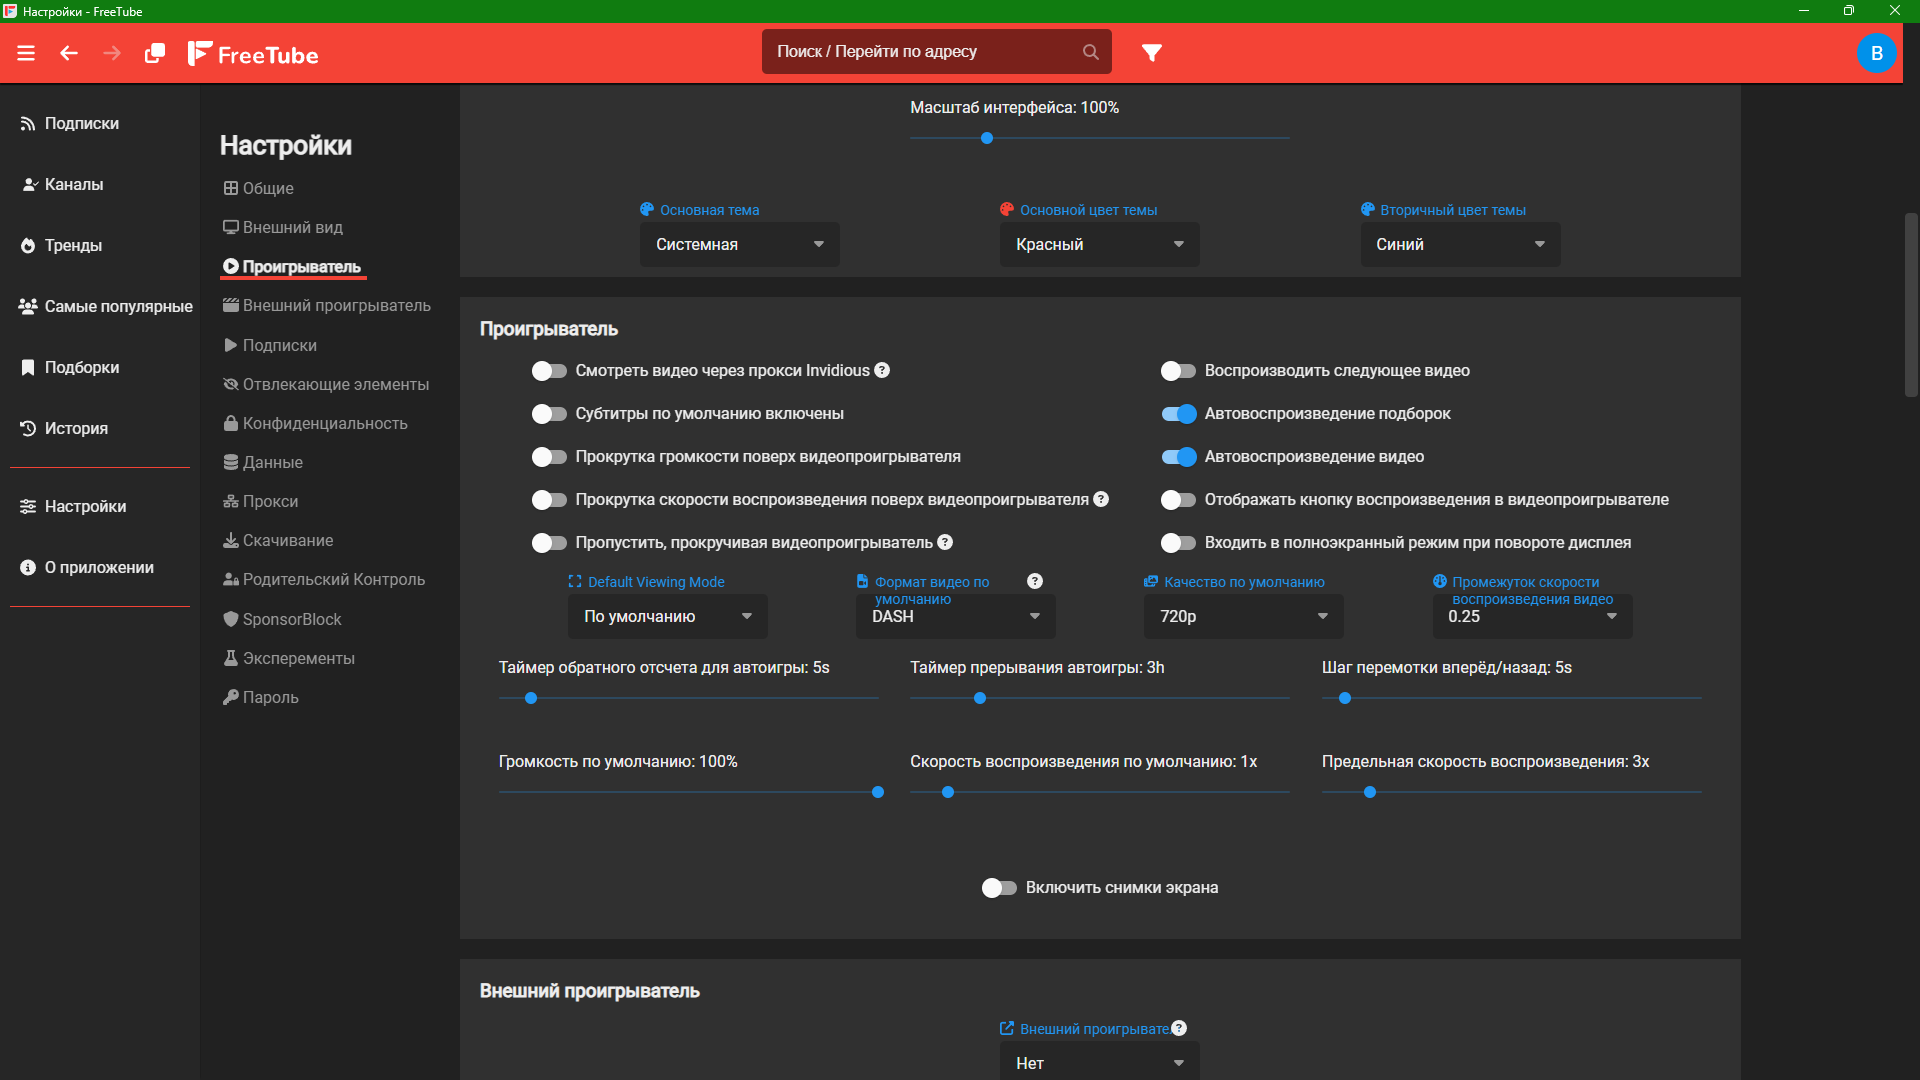Click the search magnifier icon
The width and height of the screenshot is (1920, 1080).
1090,52
